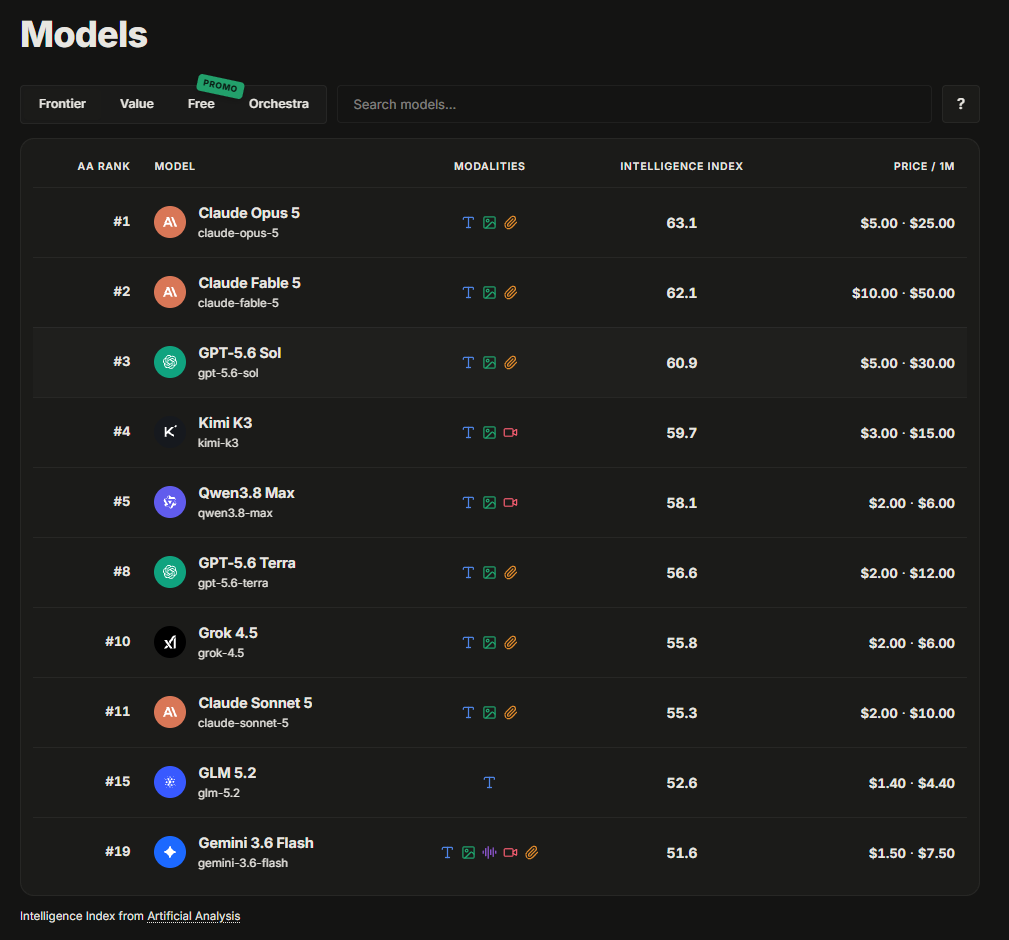The image size is (1009, 940).
Task: Open the Artificial Analysis link
Action: point(194,916)
